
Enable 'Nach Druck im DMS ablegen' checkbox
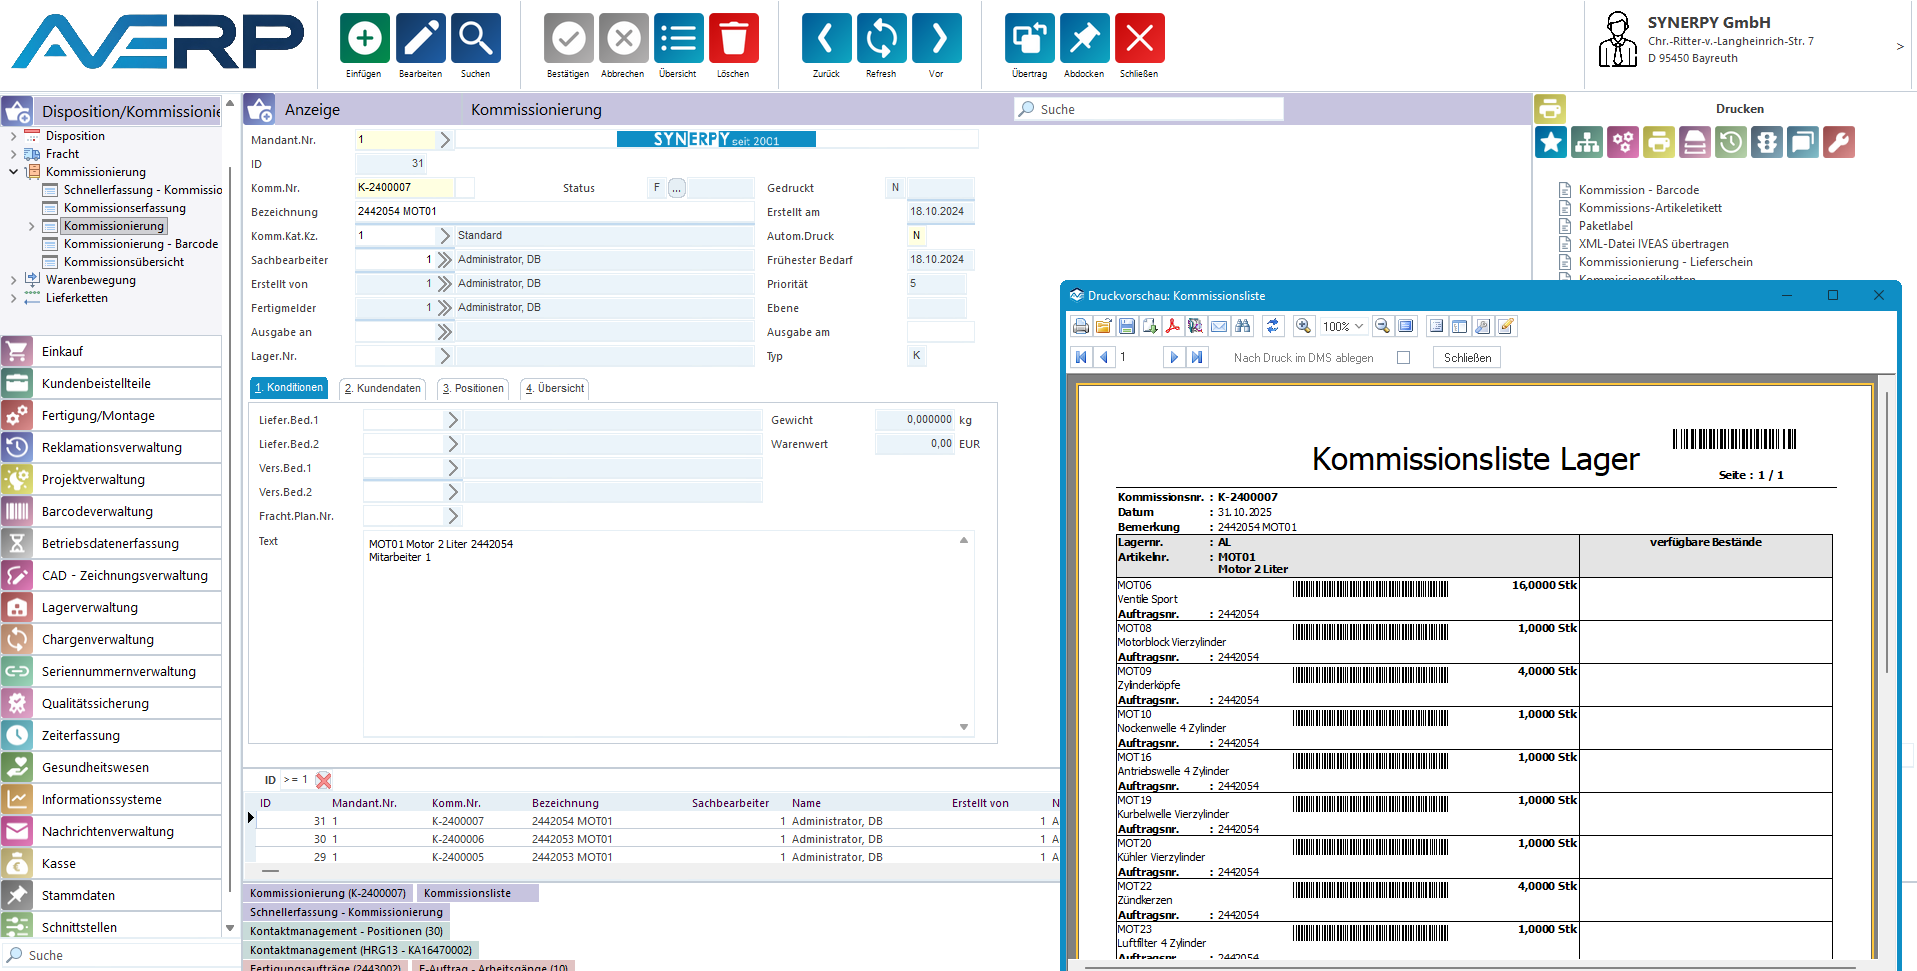(x=1404, y=358)
